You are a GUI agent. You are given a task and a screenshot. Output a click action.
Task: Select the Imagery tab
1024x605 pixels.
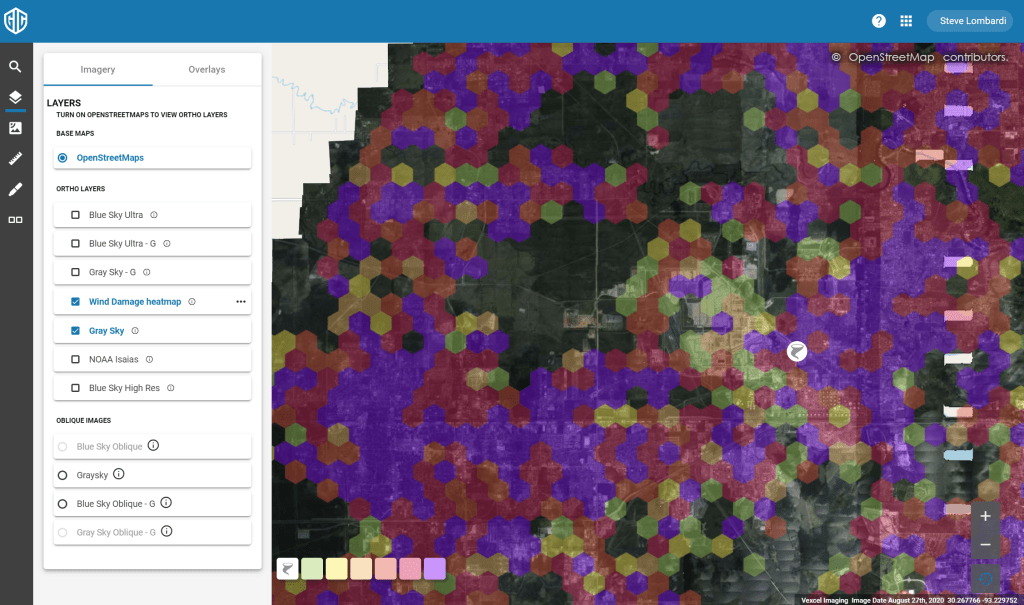tap(98, 70)
